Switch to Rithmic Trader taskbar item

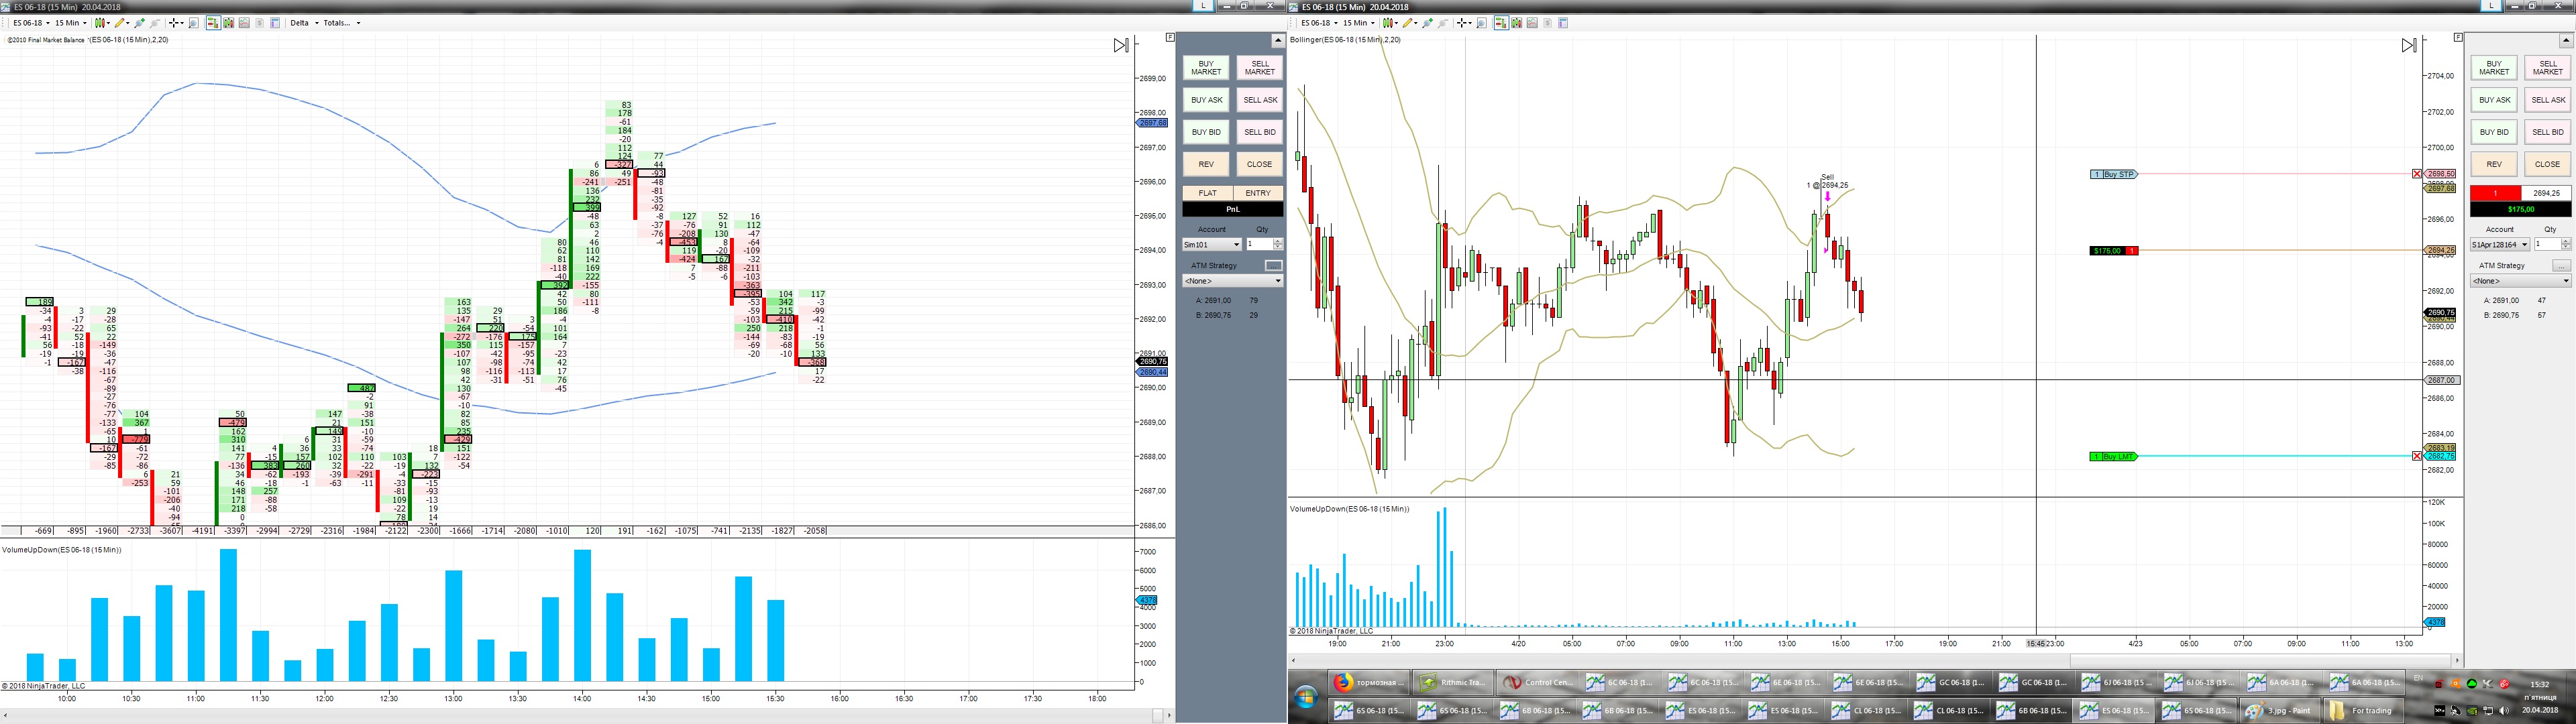tap(1452, 682)
